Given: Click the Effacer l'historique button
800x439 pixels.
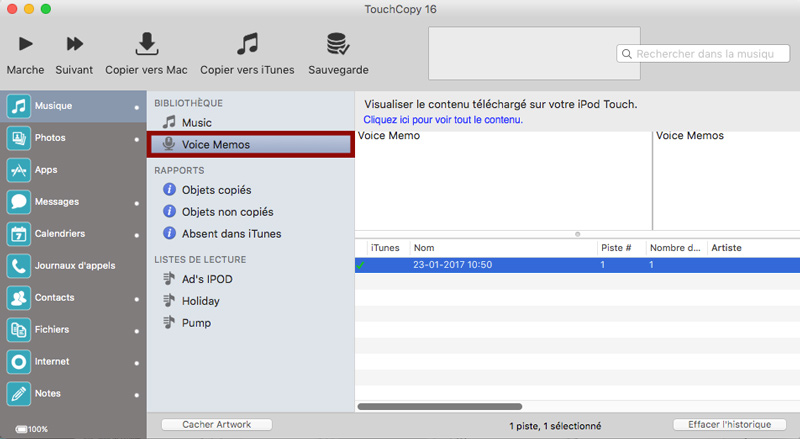Looking at the screenshot, I should [x=730, y=425].
